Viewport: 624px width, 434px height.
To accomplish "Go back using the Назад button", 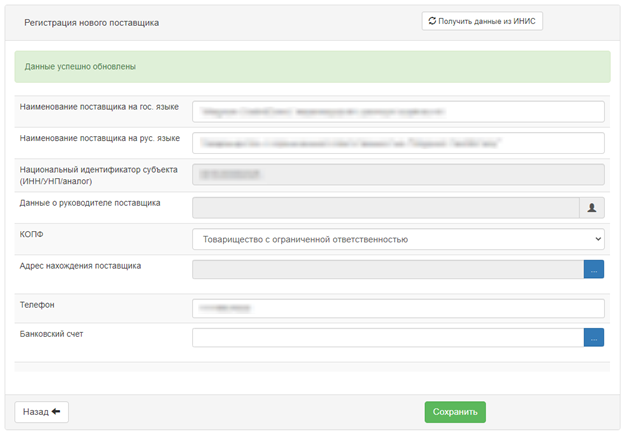I will click(41, 412).
